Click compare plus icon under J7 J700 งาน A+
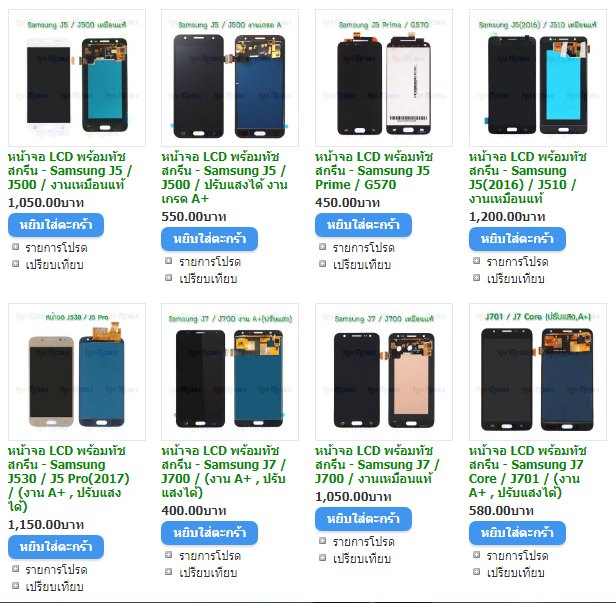616x603 pixels. click(169, 572)
